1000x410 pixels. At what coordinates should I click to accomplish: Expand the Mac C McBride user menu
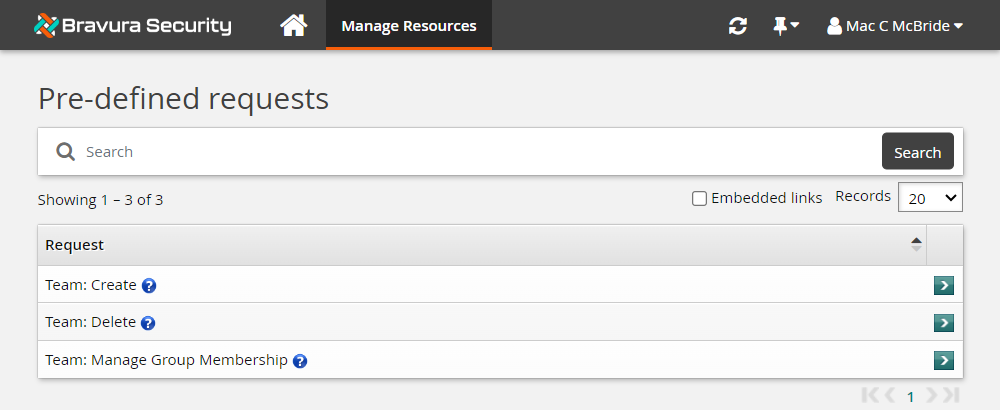click(x=895, y=26)
